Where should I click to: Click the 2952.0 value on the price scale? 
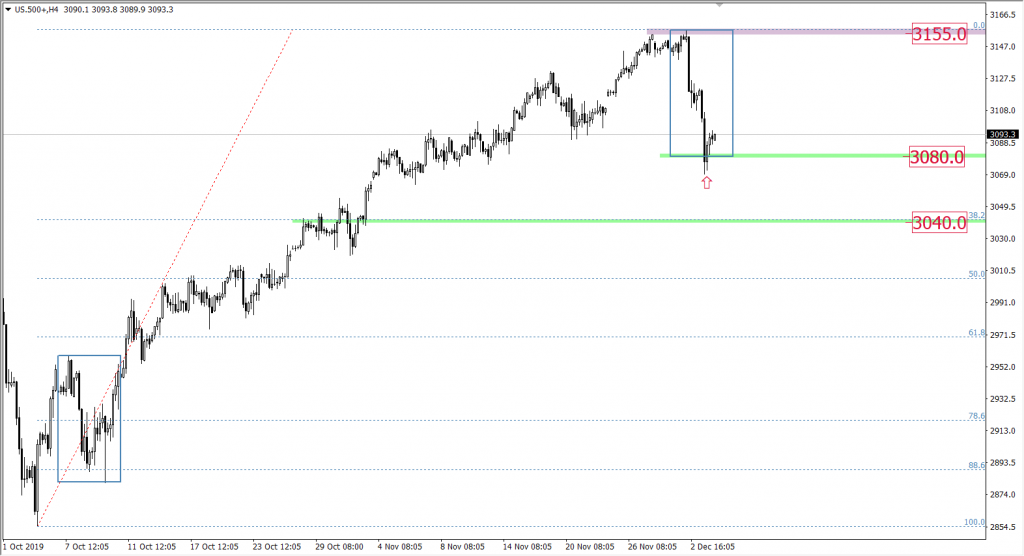click(x=1003, y=367)
